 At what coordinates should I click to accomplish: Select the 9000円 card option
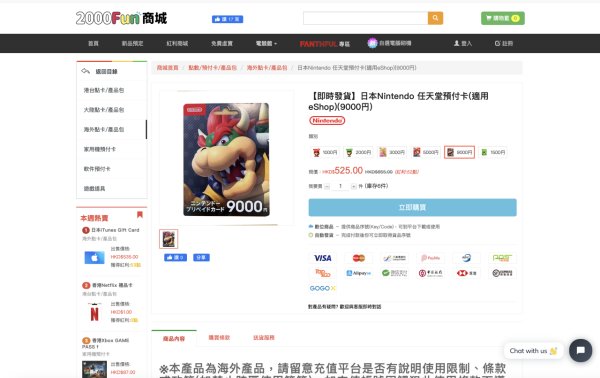[459, 152]
